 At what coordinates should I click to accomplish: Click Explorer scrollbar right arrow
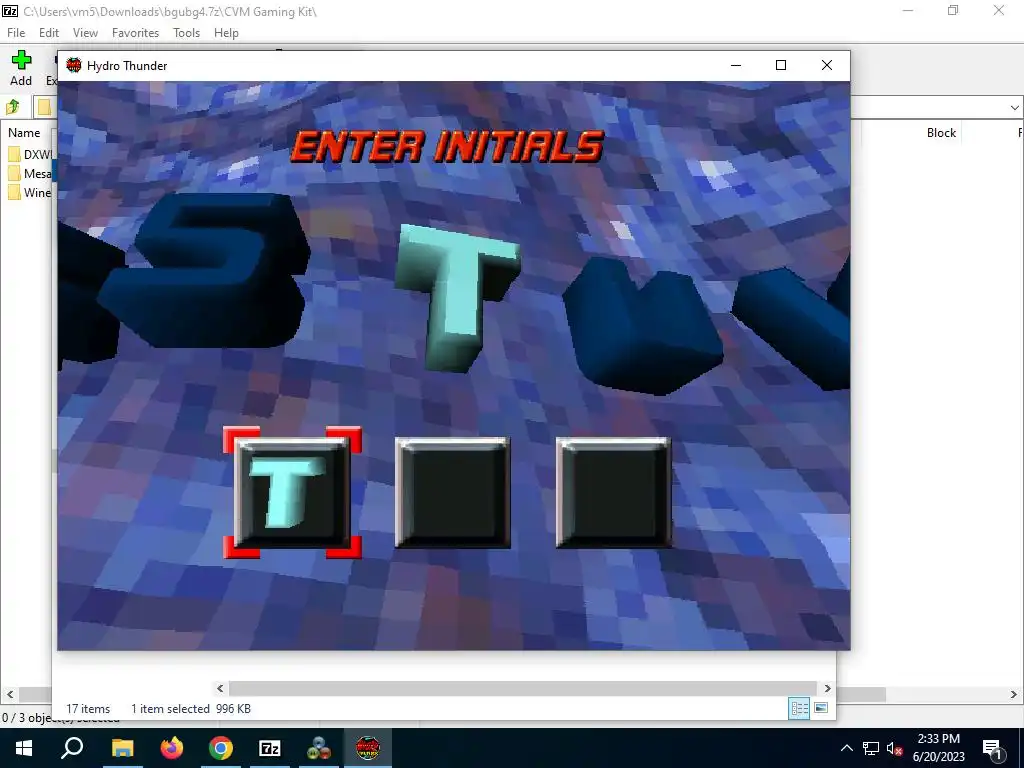pos(827,688)
